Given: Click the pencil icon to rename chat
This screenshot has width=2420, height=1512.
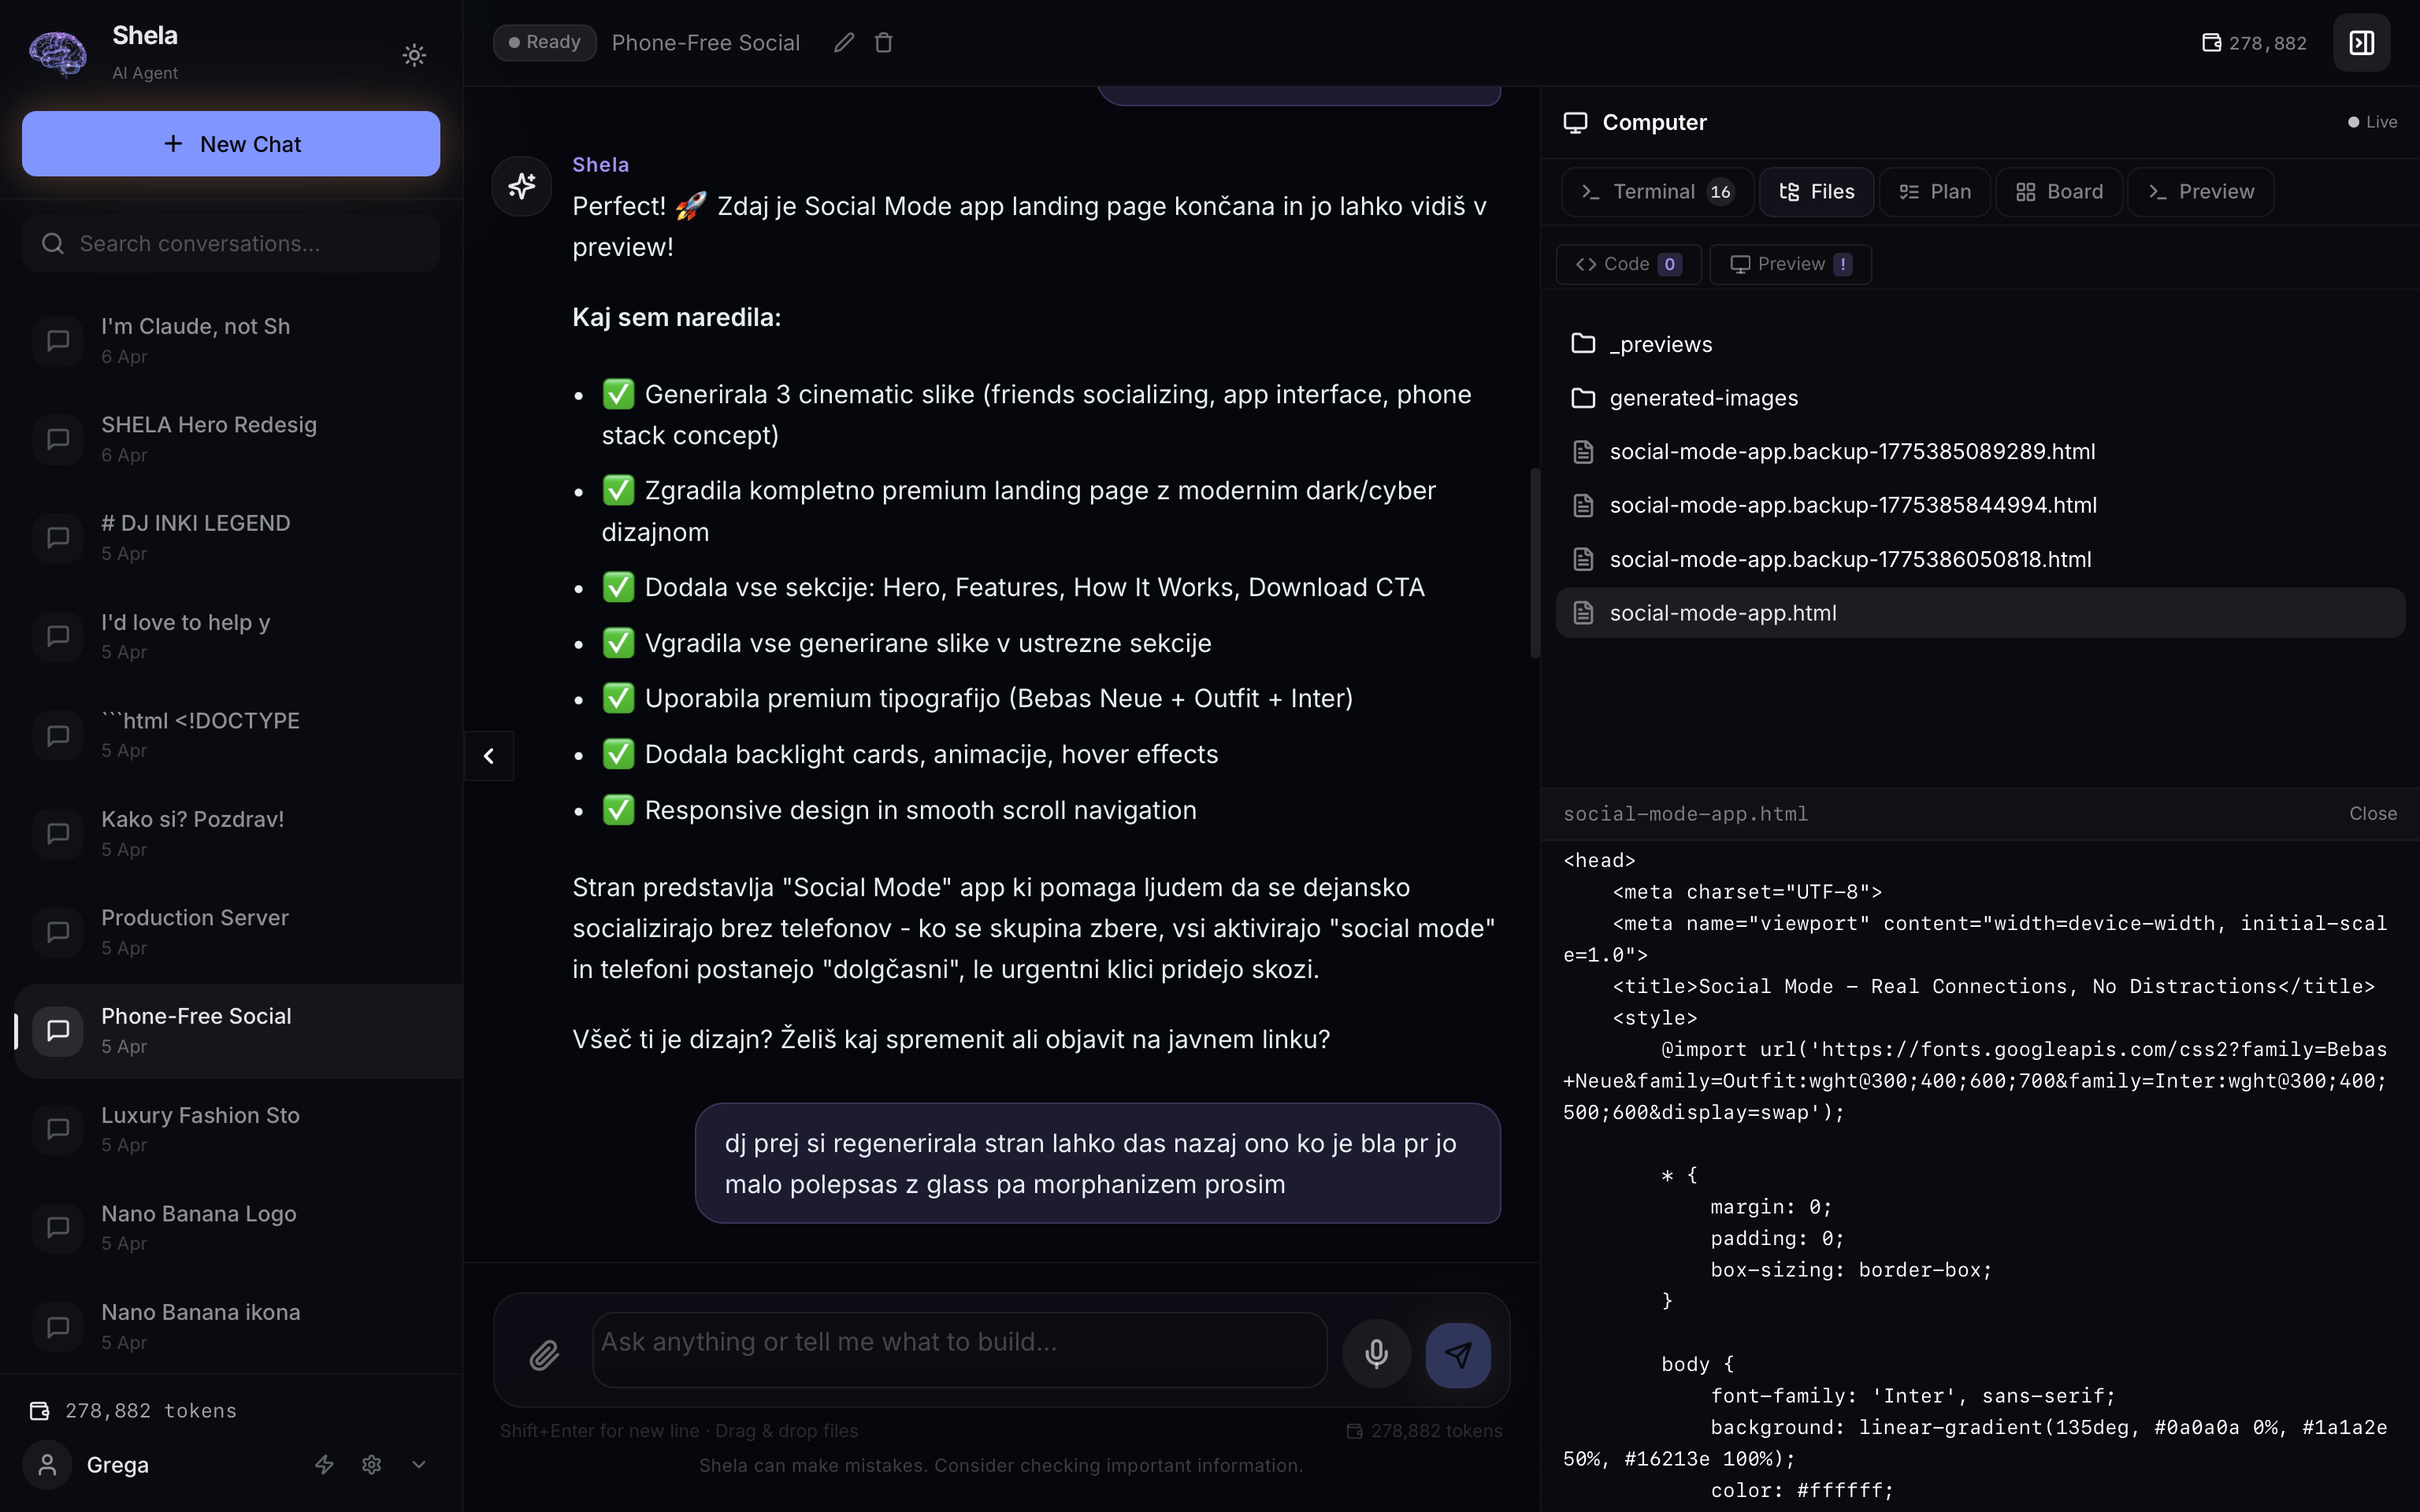Looking at the screenshot, I should [844, 42].
